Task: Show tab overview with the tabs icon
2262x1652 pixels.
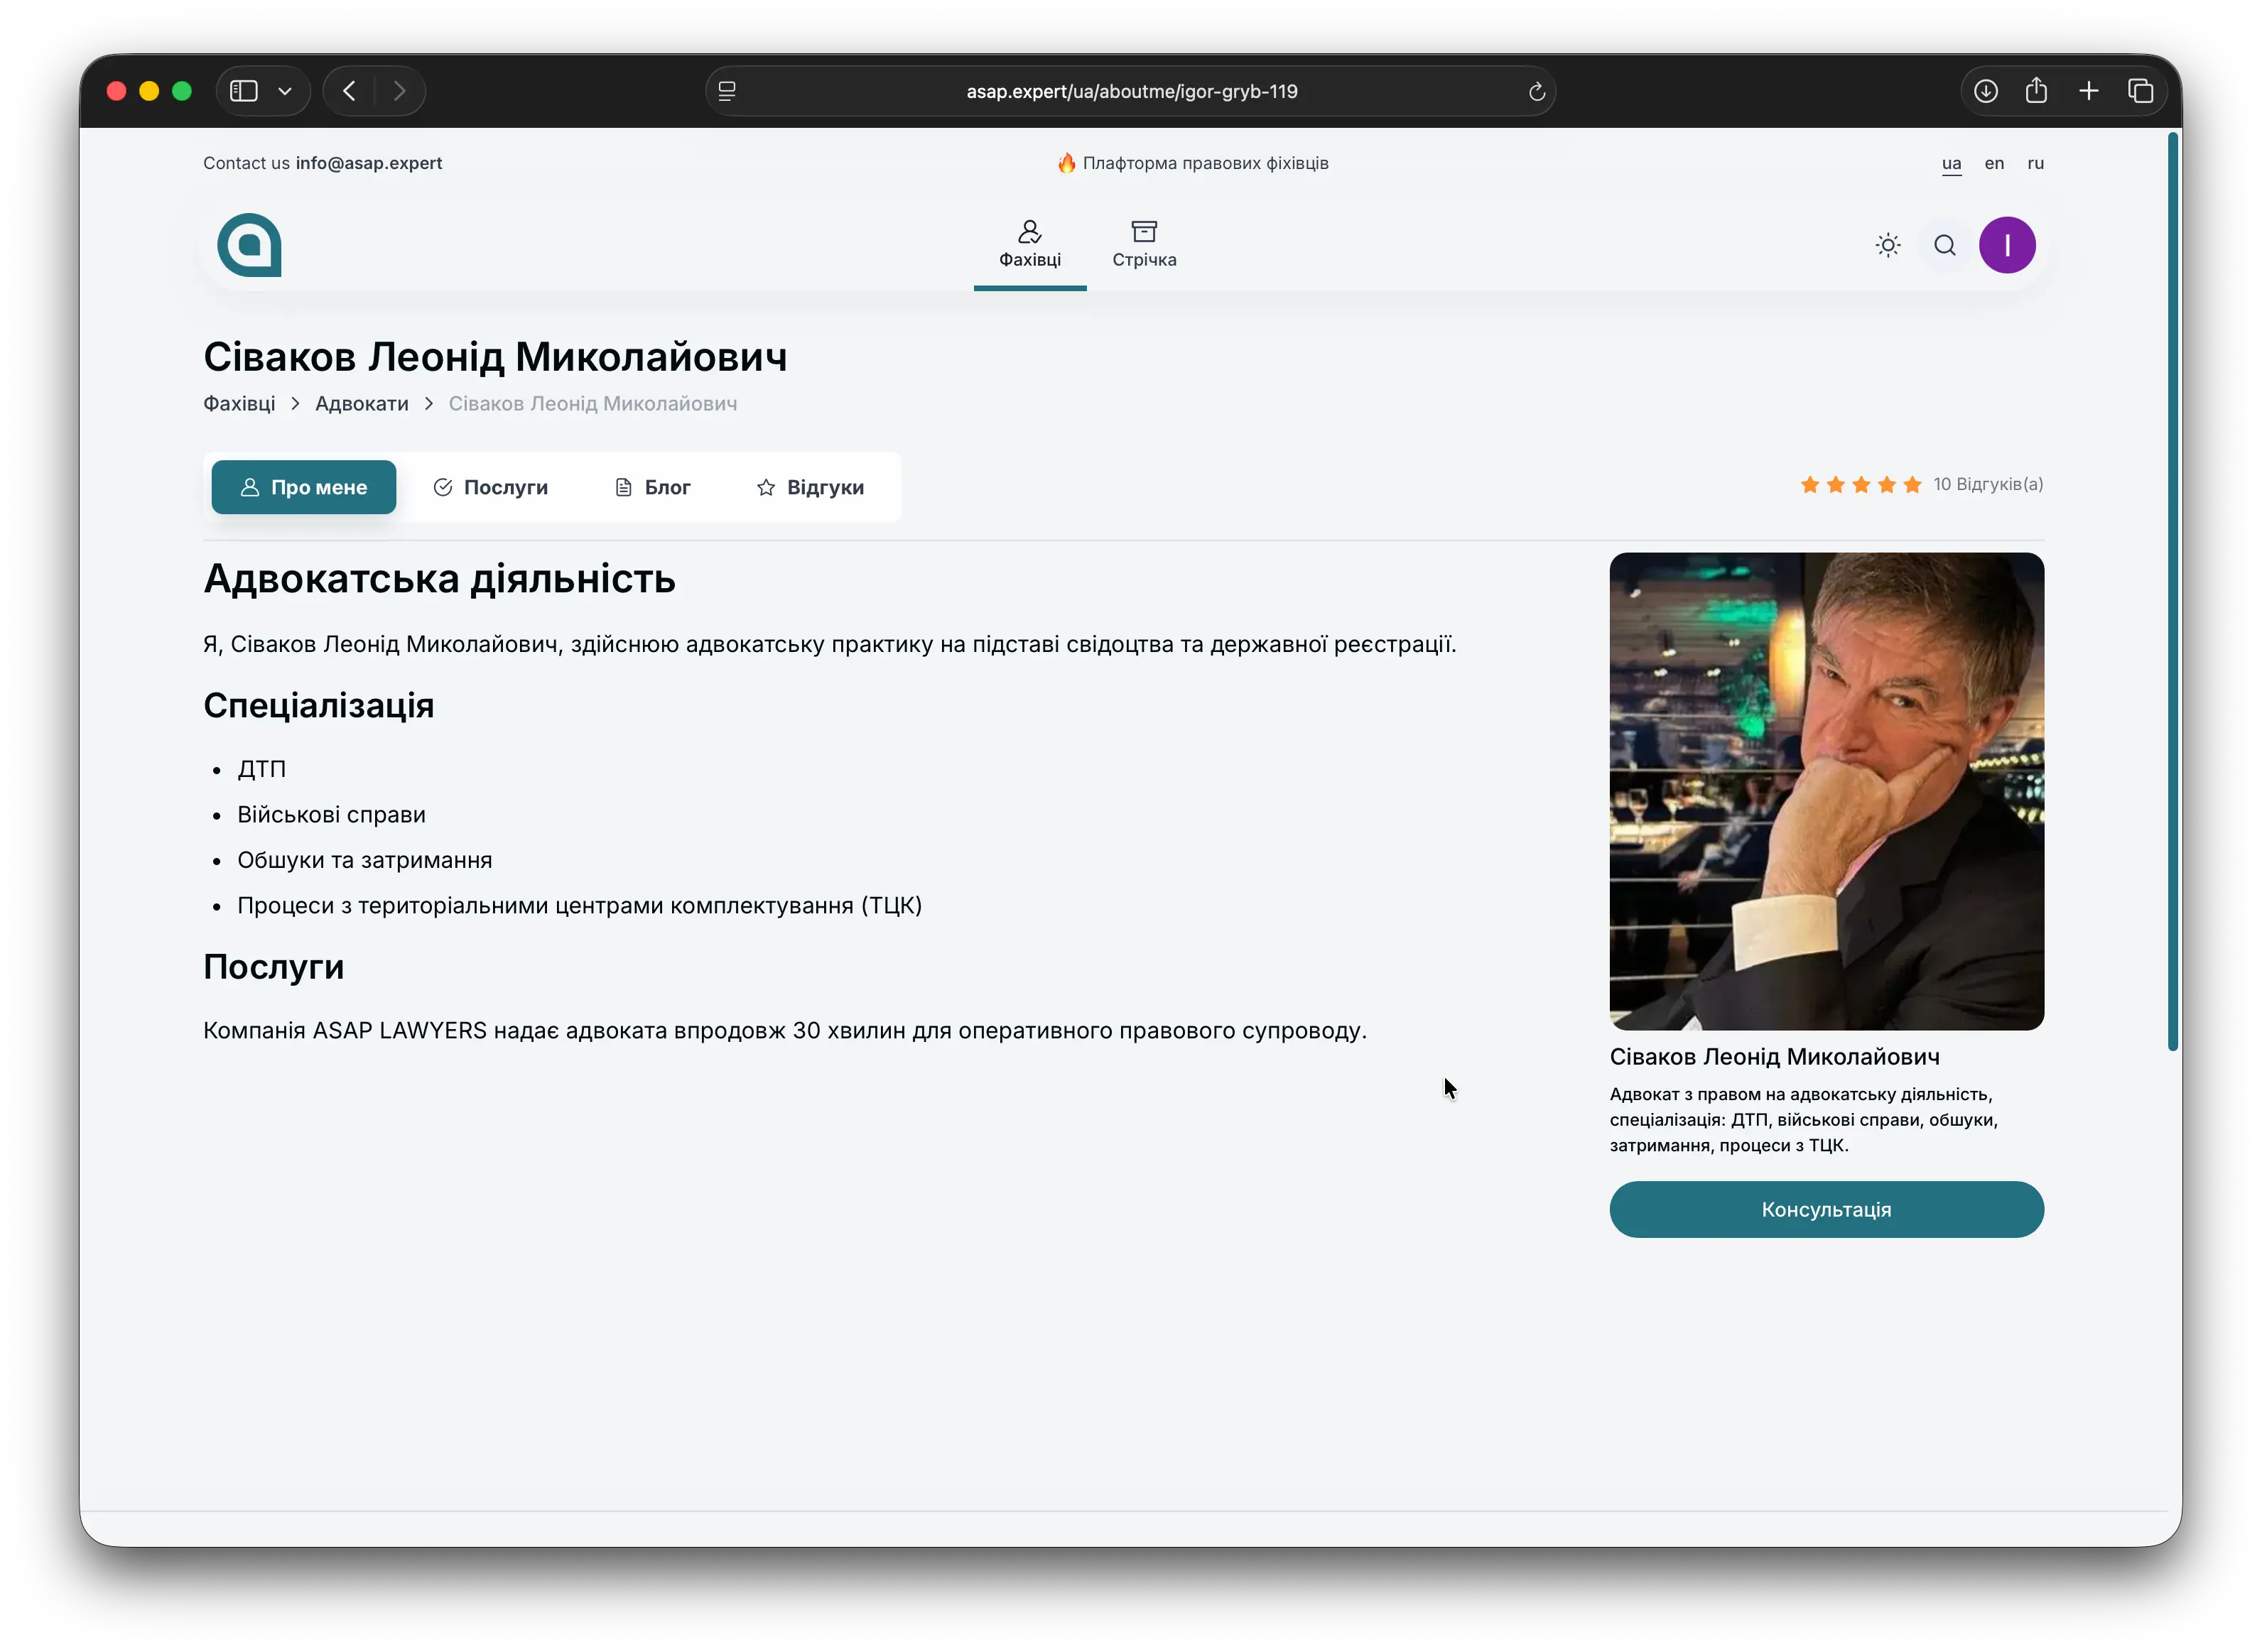Action: (2142, 90)
